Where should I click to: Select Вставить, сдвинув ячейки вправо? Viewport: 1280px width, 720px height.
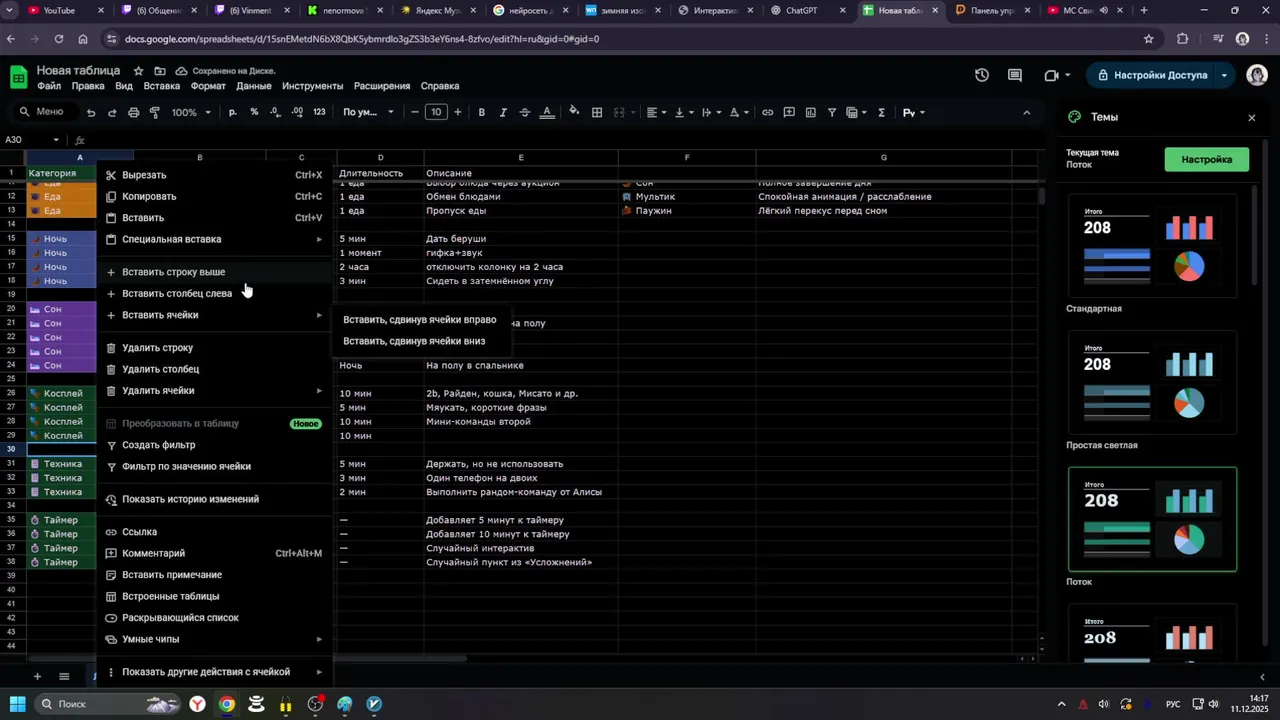pos(420,320)
